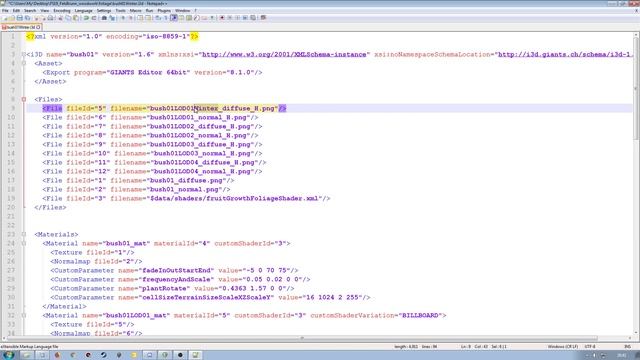Collapse the Asset block fold marker
Screen dimensions: 640x360
click(24, 63)
